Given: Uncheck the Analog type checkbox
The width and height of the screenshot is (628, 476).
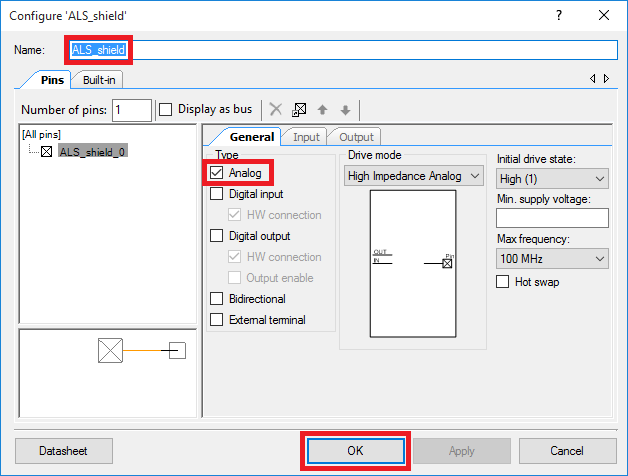Looking at the screenshot, I should coord(216,173).
